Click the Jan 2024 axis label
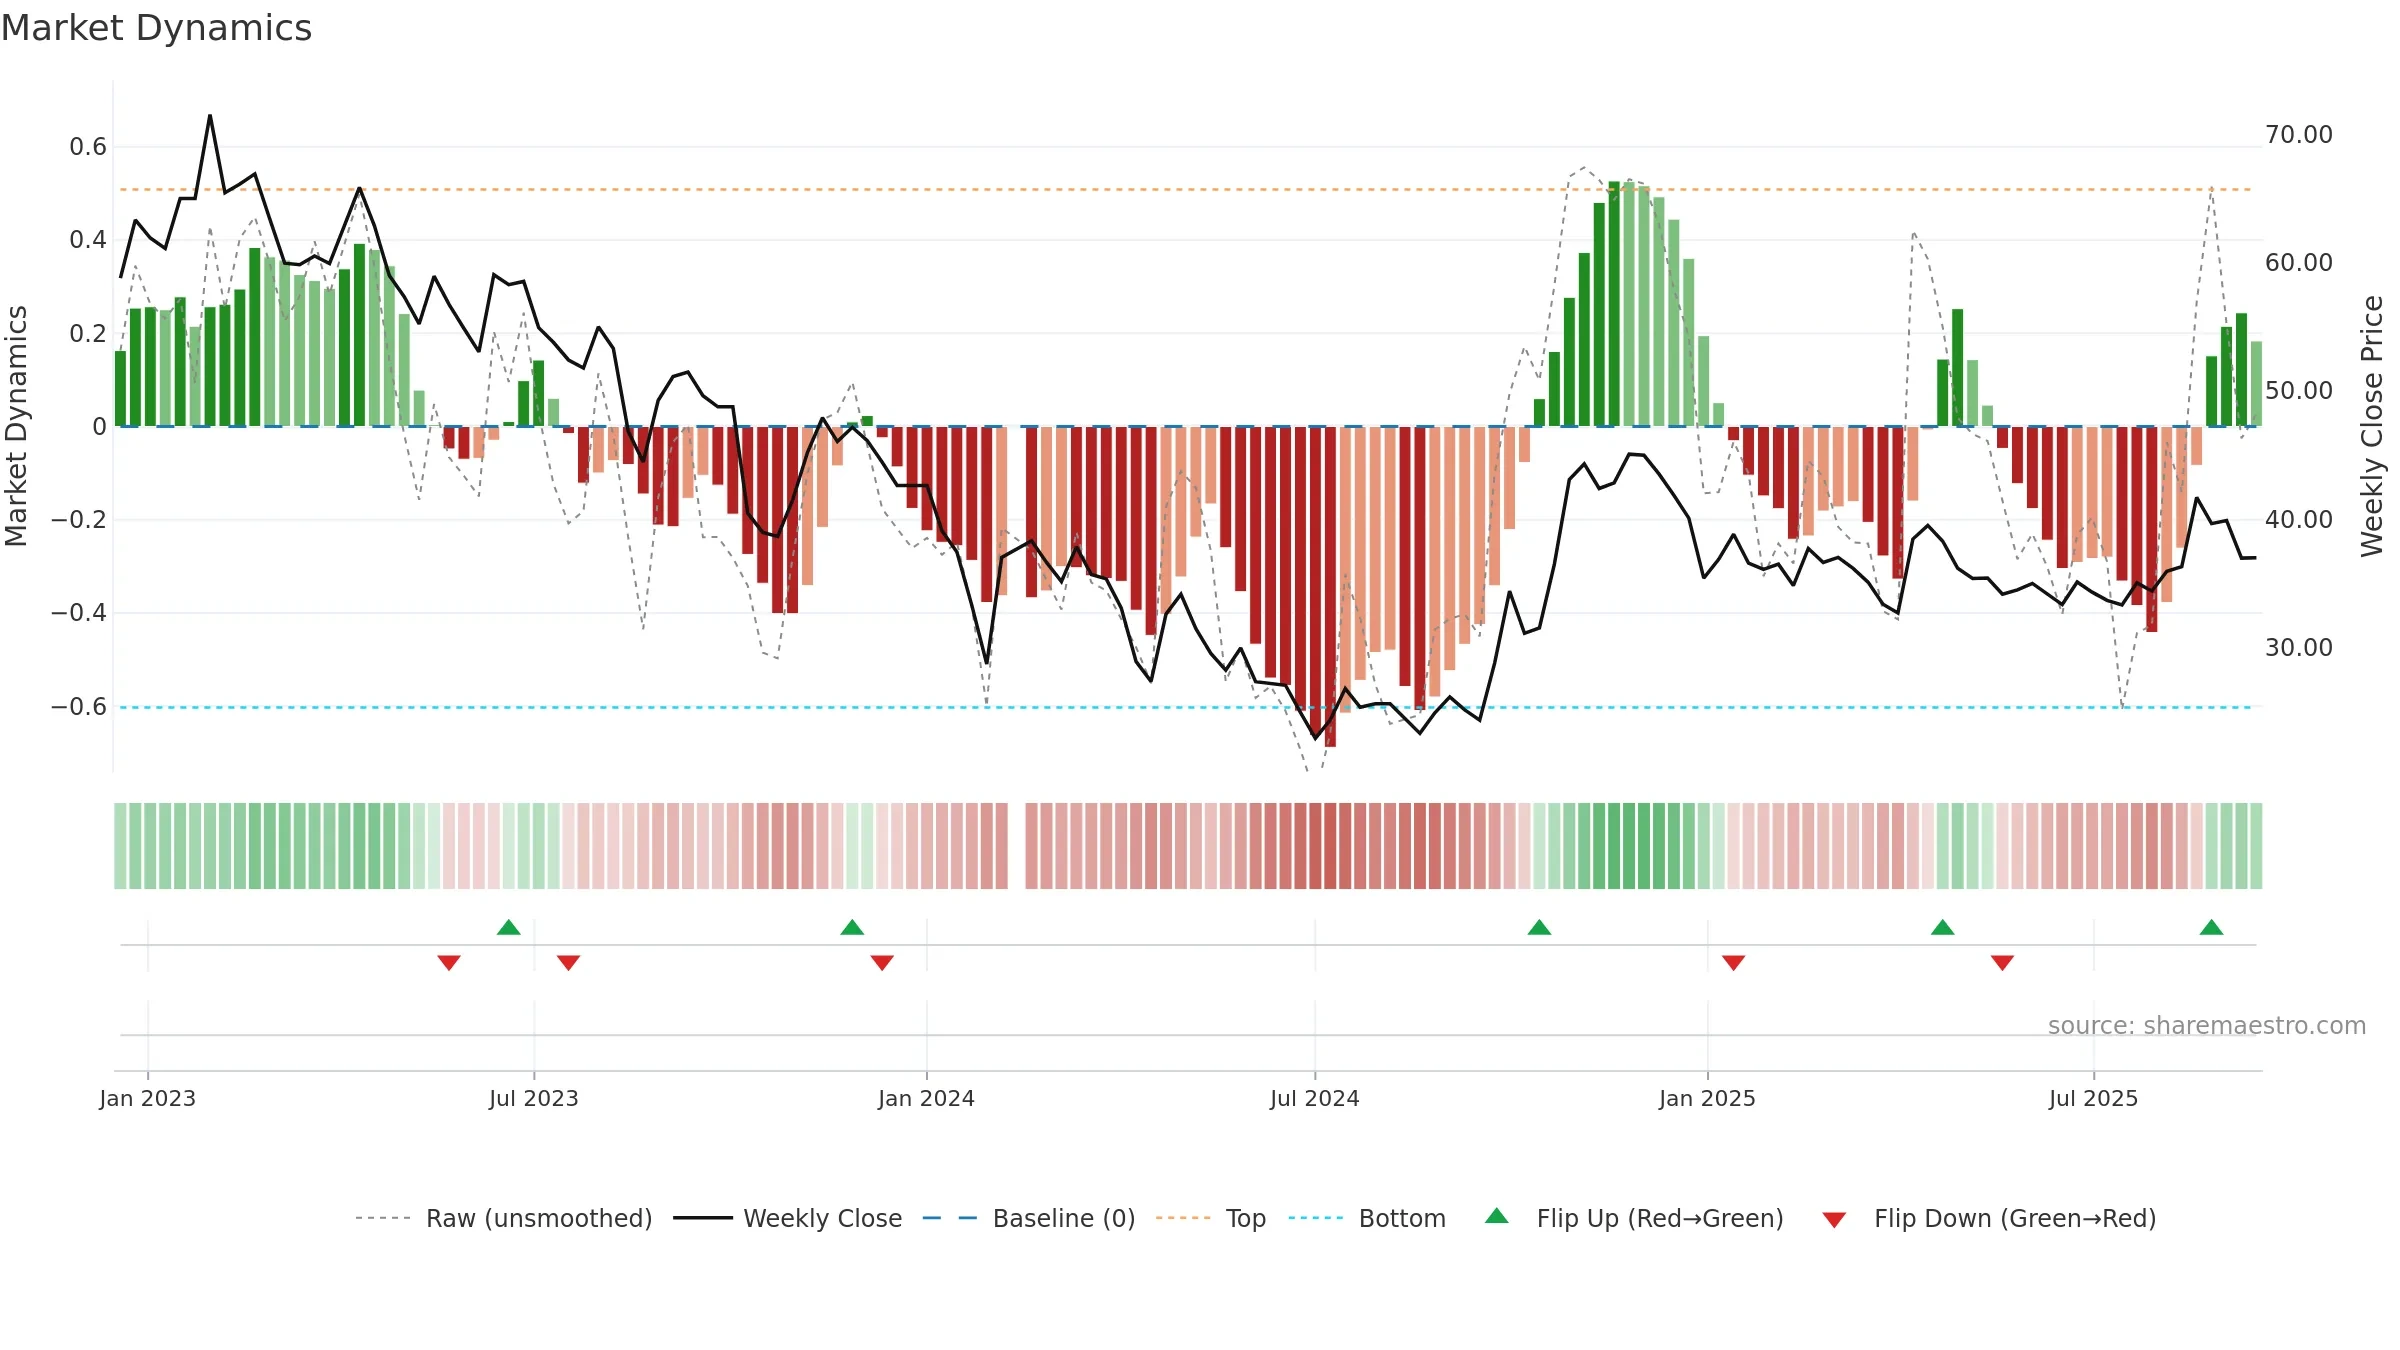This screenshot has height=1350, width=2400. pos(927,1098)
